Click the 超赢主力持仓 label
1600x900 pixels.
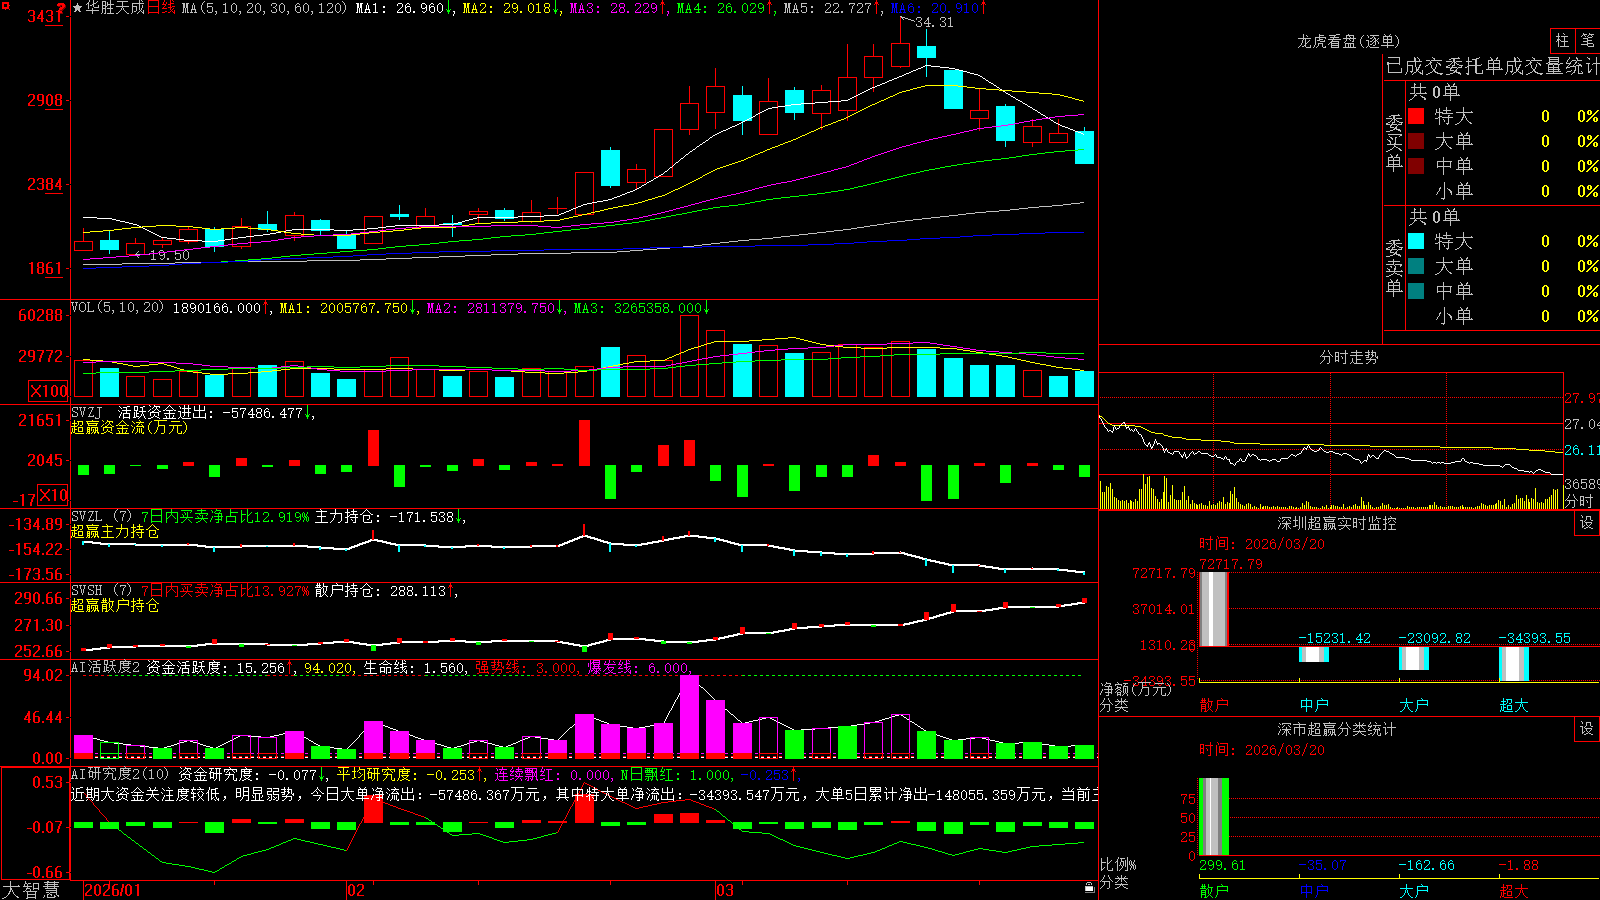[x=115, y=531]
